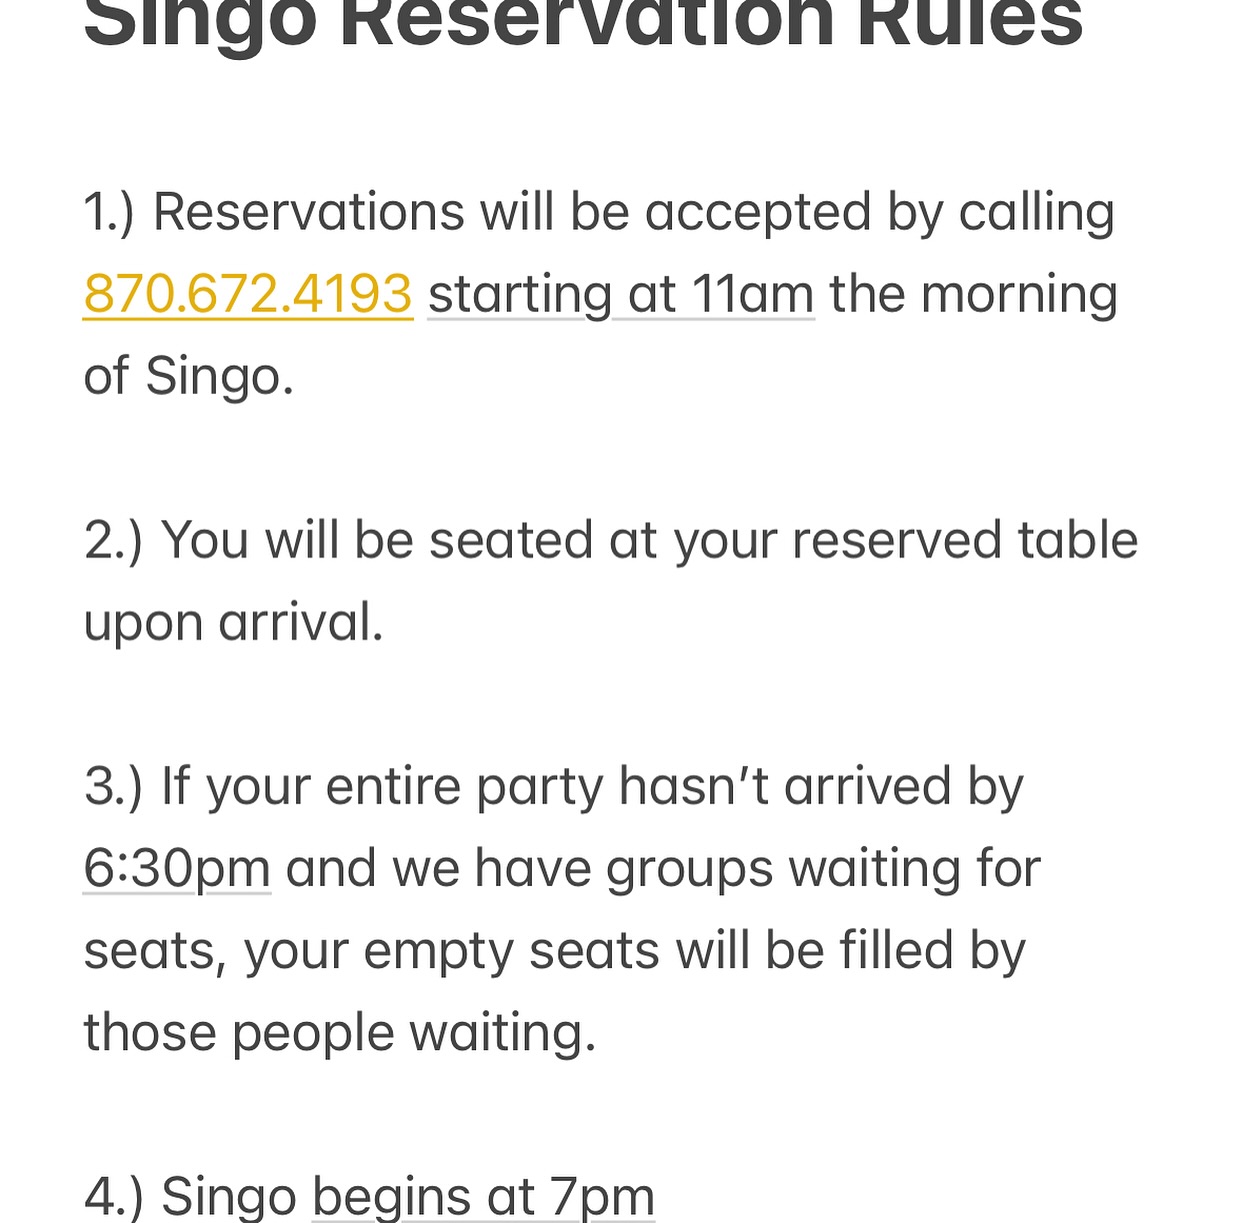Place cursor at 'of Singo.' line
This screenshot has width=1242, height=1223.
pyautogui.click(x=189, y=377)
